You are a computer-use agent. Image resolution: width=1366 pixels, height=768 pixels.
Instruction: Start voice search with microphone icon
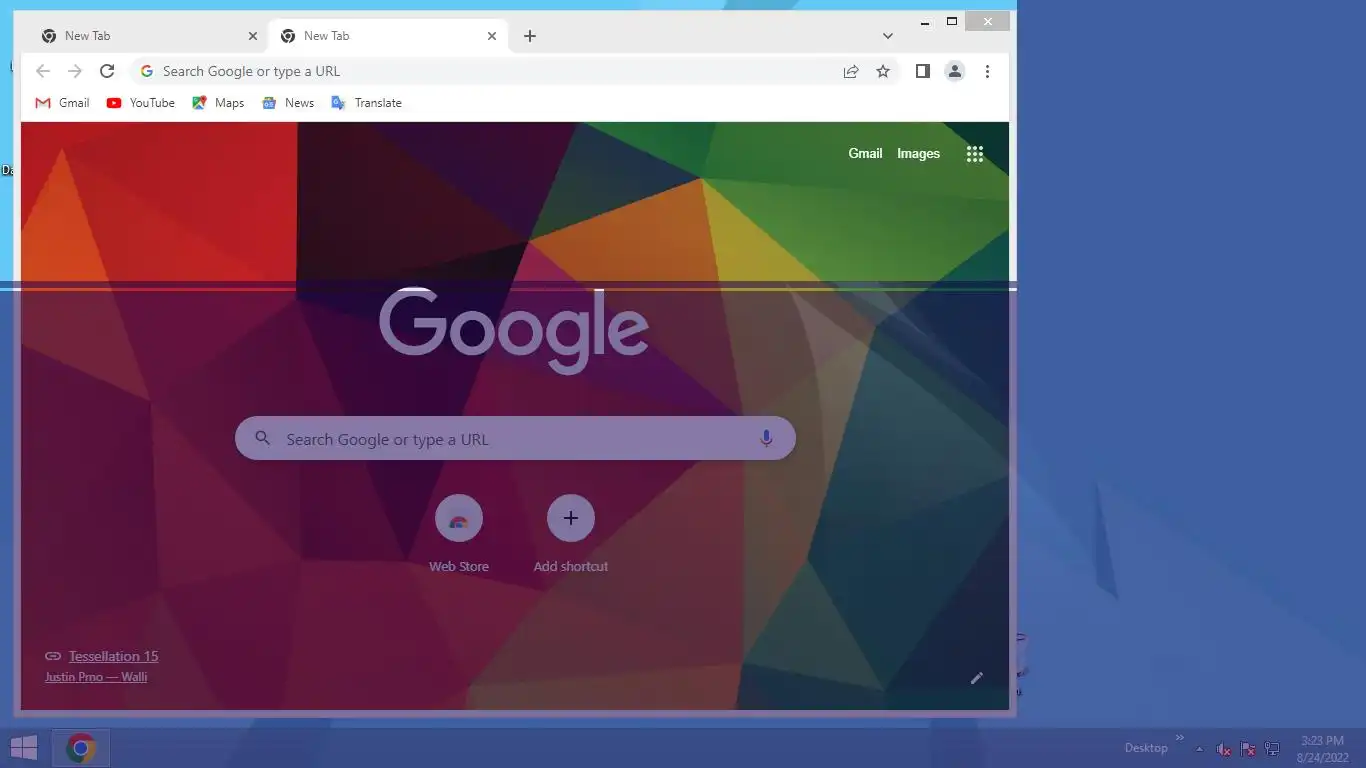pyautogui.click(x=766, y=439)
